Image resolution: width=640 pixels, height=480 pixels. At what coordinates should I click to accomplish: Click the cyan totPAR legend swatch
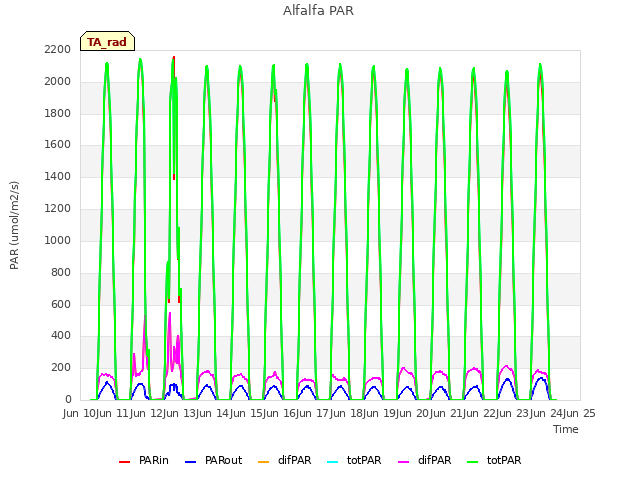333,462
